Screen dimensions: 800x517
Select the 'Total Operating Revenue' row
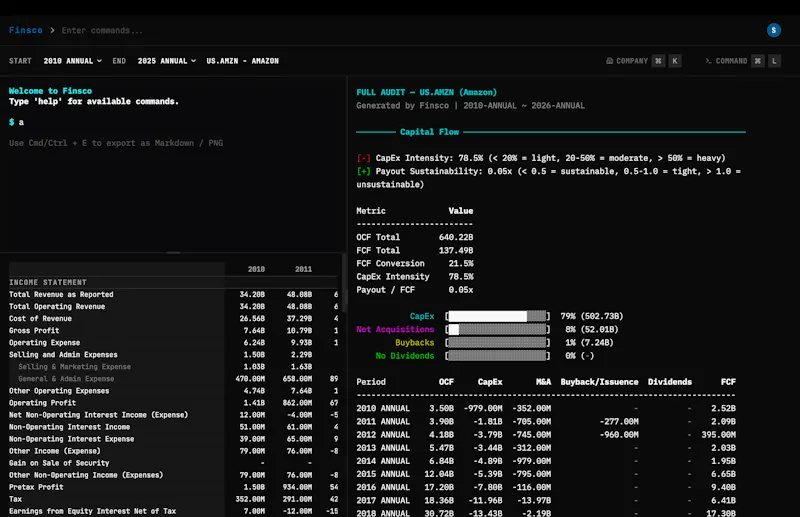point(173,306)
